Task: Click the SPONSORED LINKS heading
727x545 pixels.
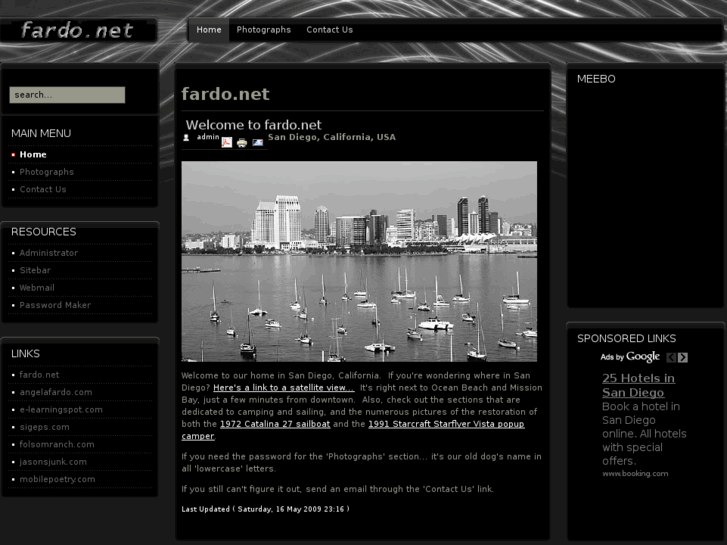Action: [626, 339]
